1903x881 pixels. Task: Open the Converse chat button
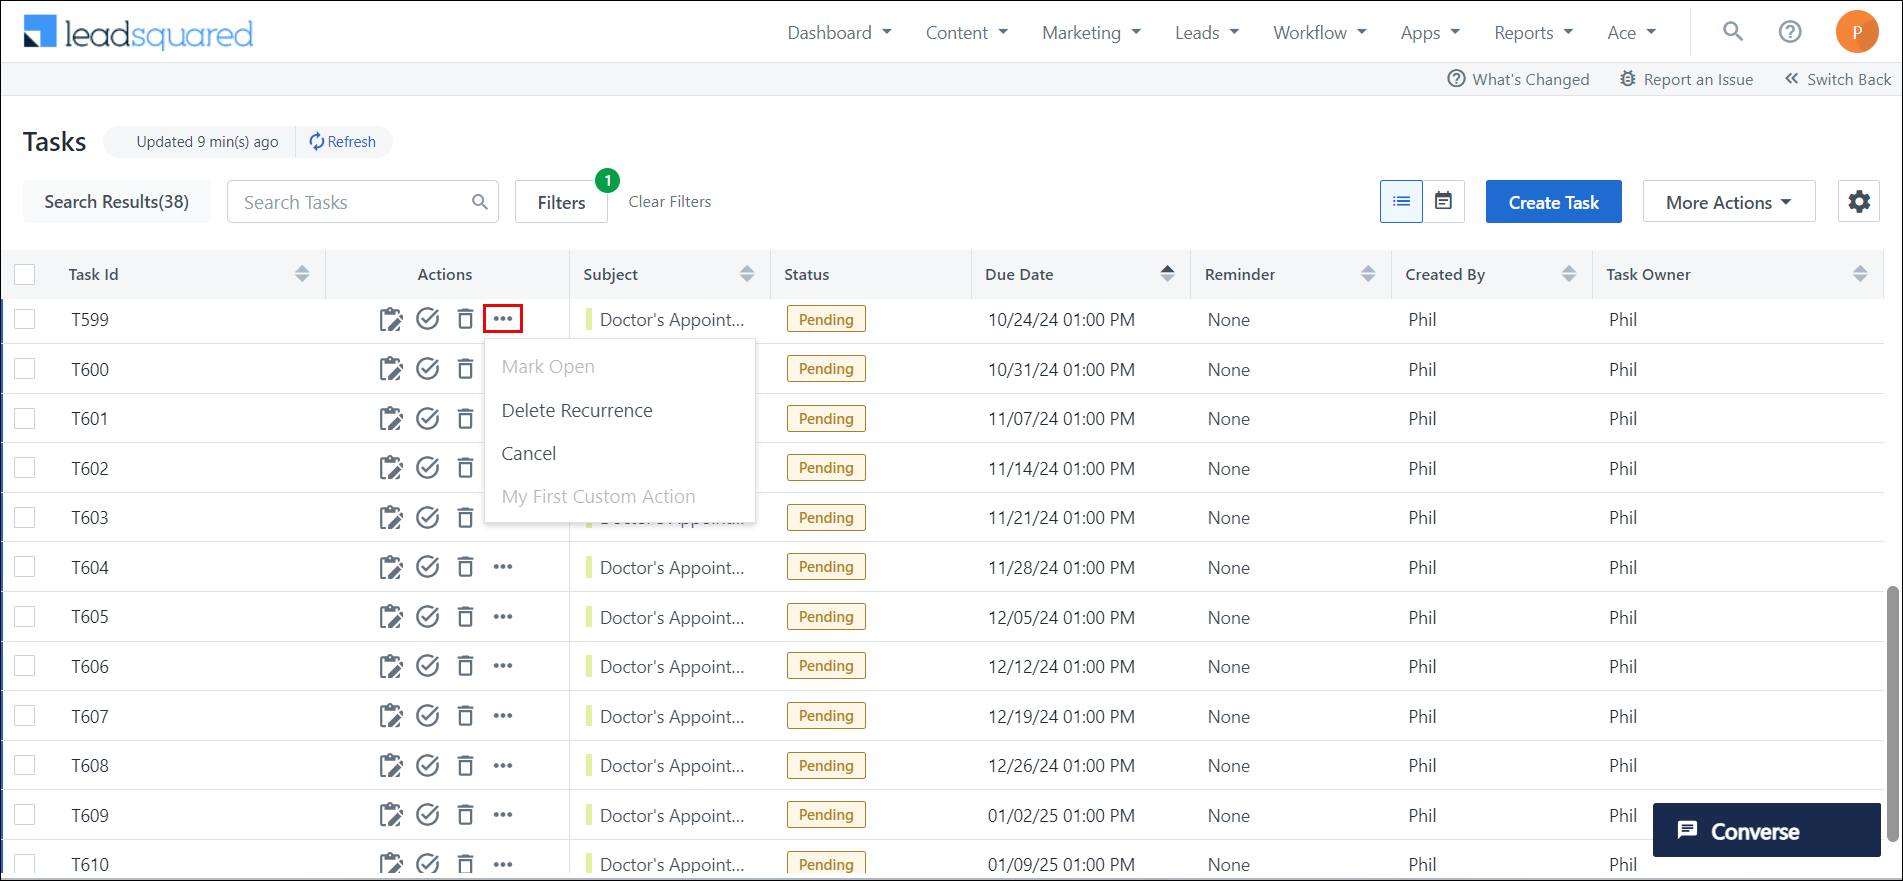pos(1766,830)
